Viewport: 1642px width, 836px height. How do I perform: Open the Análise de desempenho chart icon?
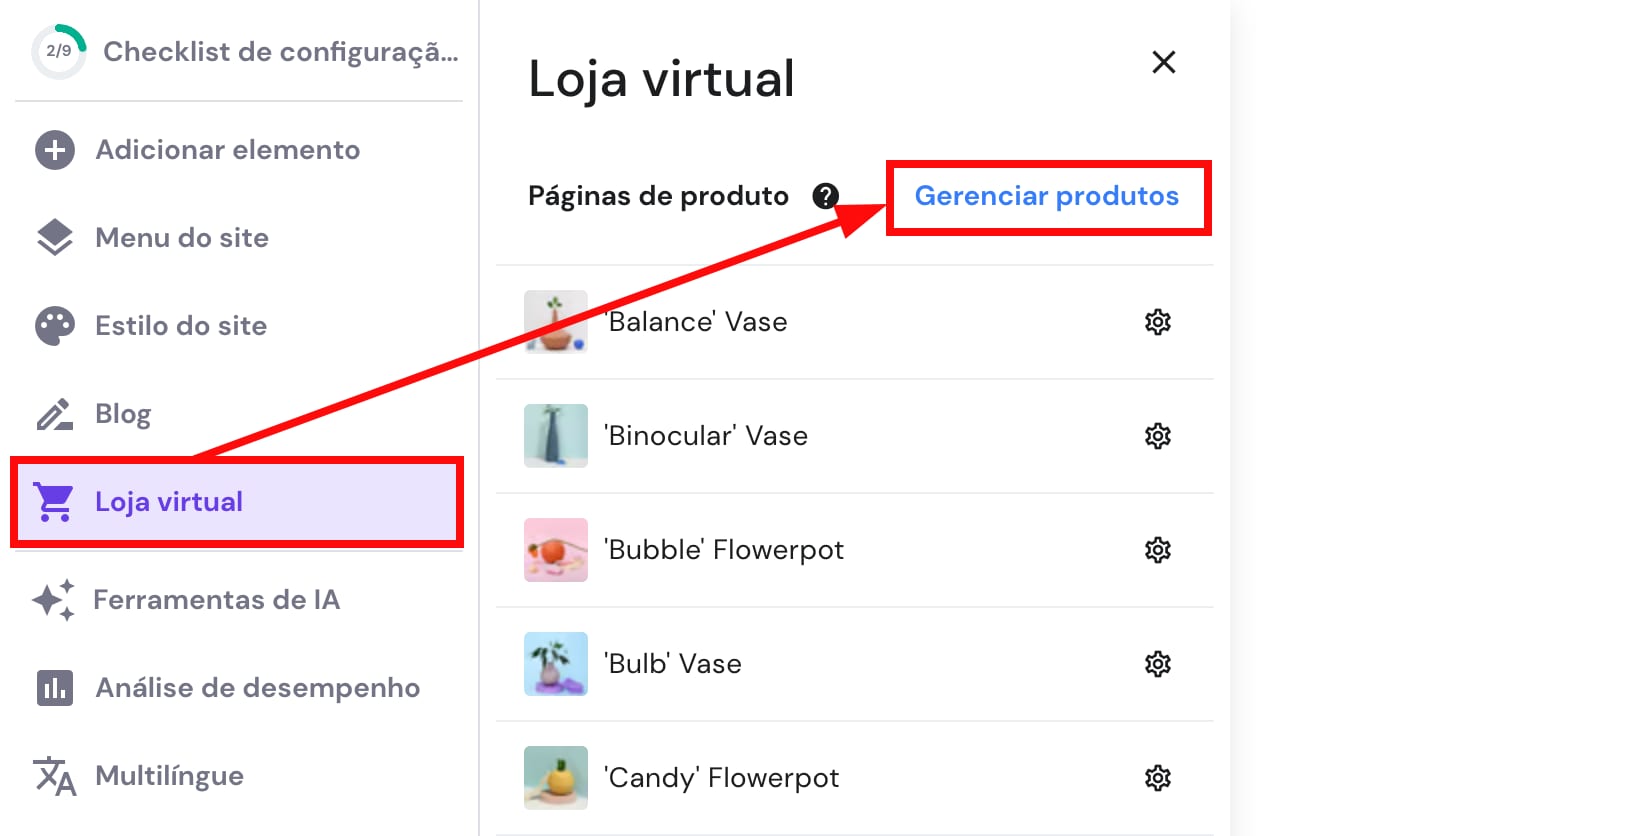53,687
